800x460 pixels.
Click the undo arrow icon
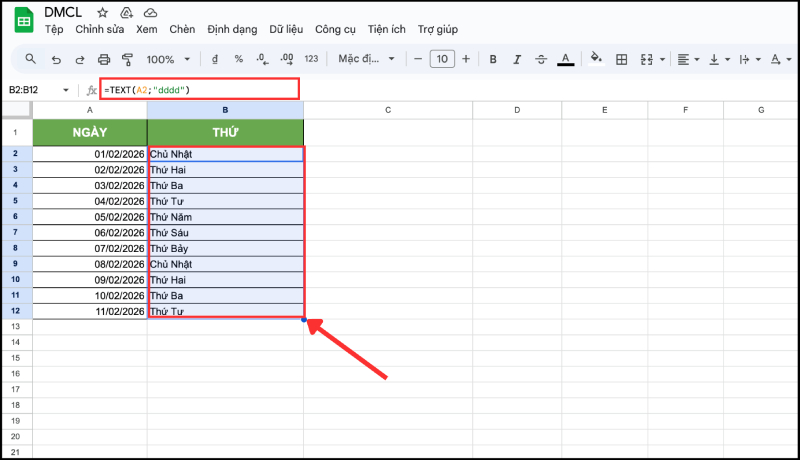tap(56, 59)
